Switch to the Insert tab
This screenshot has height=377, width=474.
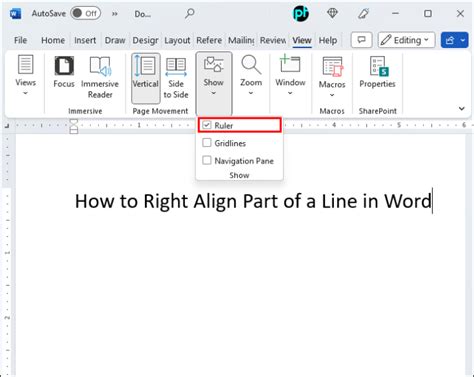tap(85, 40)
